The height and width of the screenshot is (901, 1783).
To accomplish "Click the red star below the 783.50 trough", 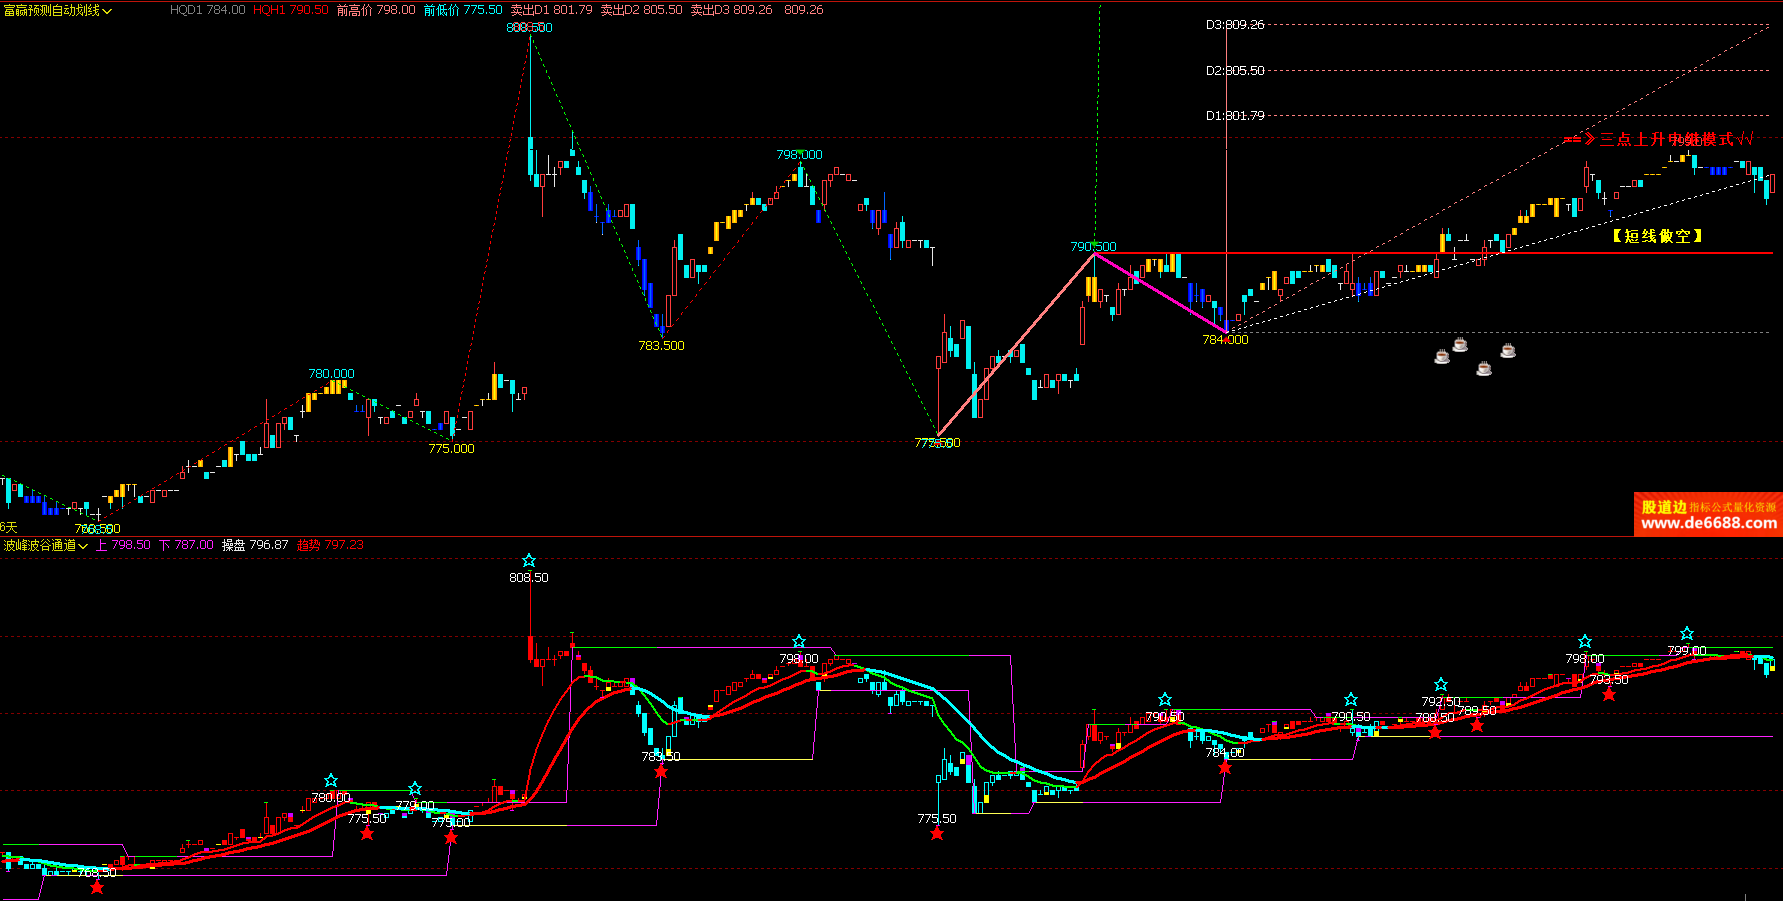I will [x=661, y=771].
